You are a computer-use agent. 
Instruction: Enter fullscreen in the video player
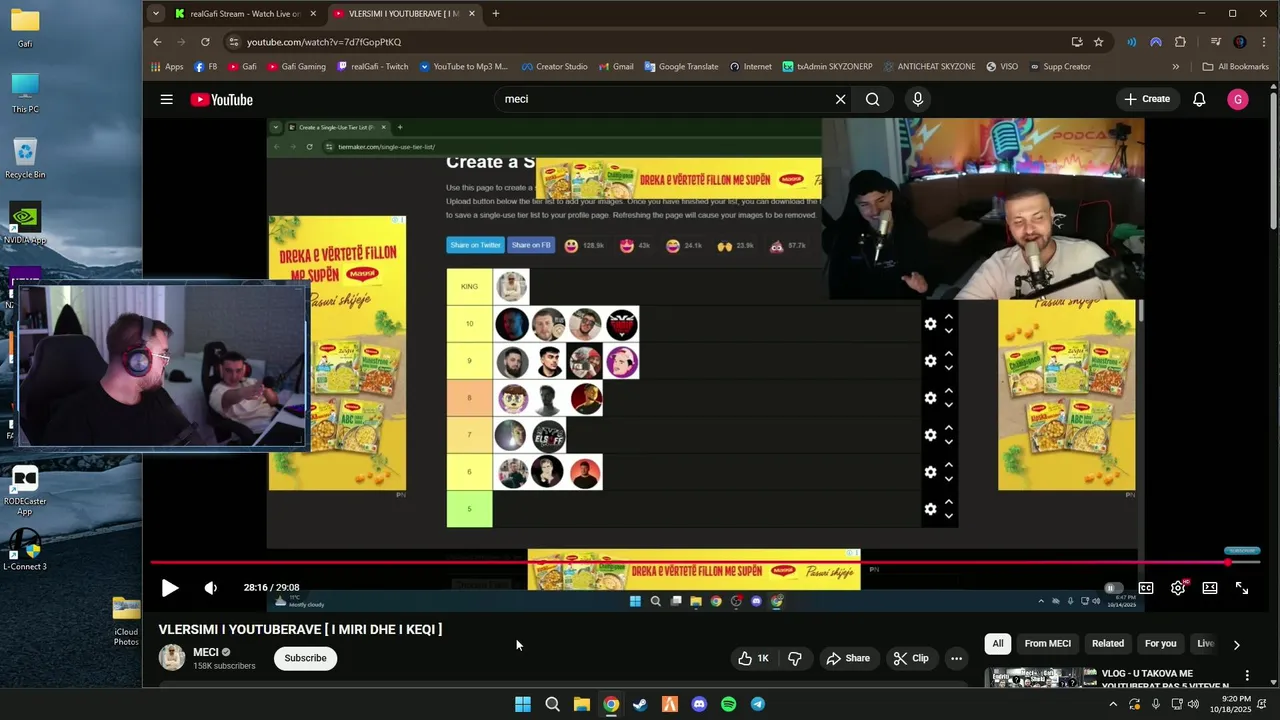pos(1242,588)
